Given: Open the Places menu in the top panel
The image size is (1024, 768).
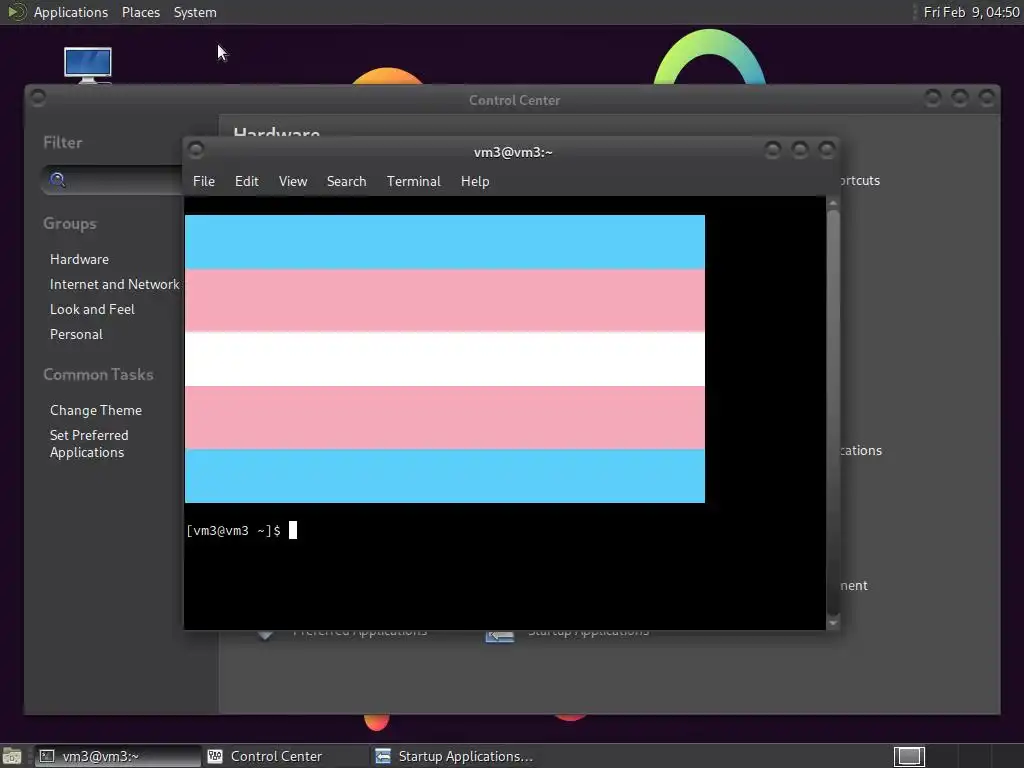Looking at the screenshot, I should pyautogui.click(x=140, y=12).
